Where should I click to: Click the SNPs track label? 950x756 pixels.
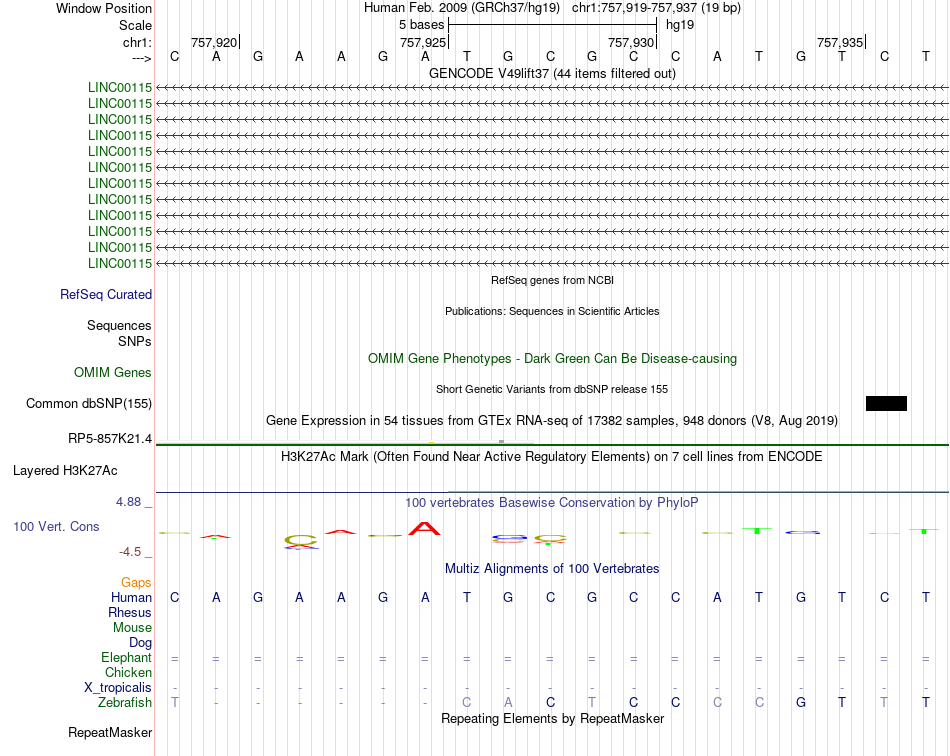(x=135, y=341)
